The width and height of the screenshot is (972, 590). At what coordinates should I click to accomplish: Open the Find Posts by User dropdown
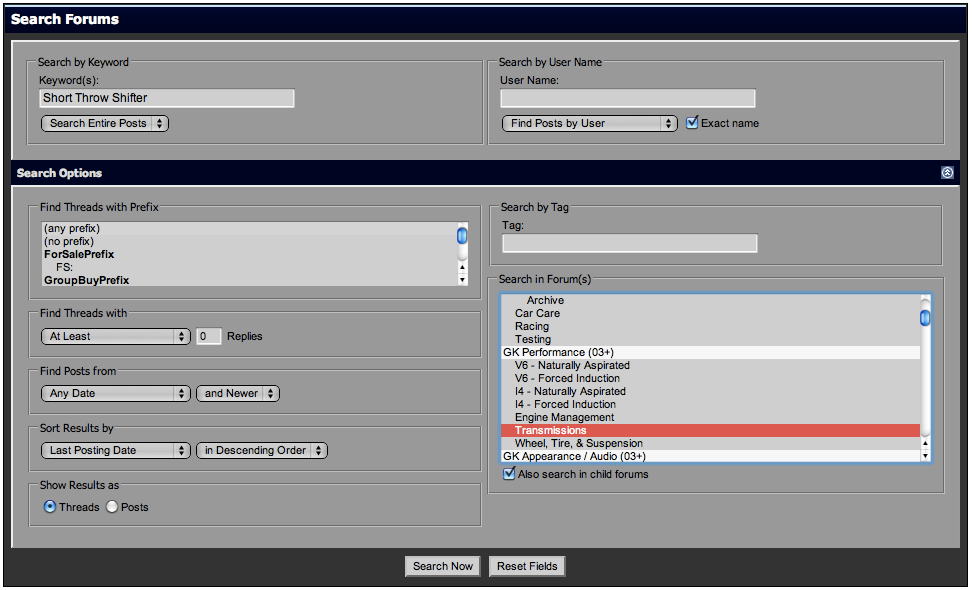tap(590, 123)
